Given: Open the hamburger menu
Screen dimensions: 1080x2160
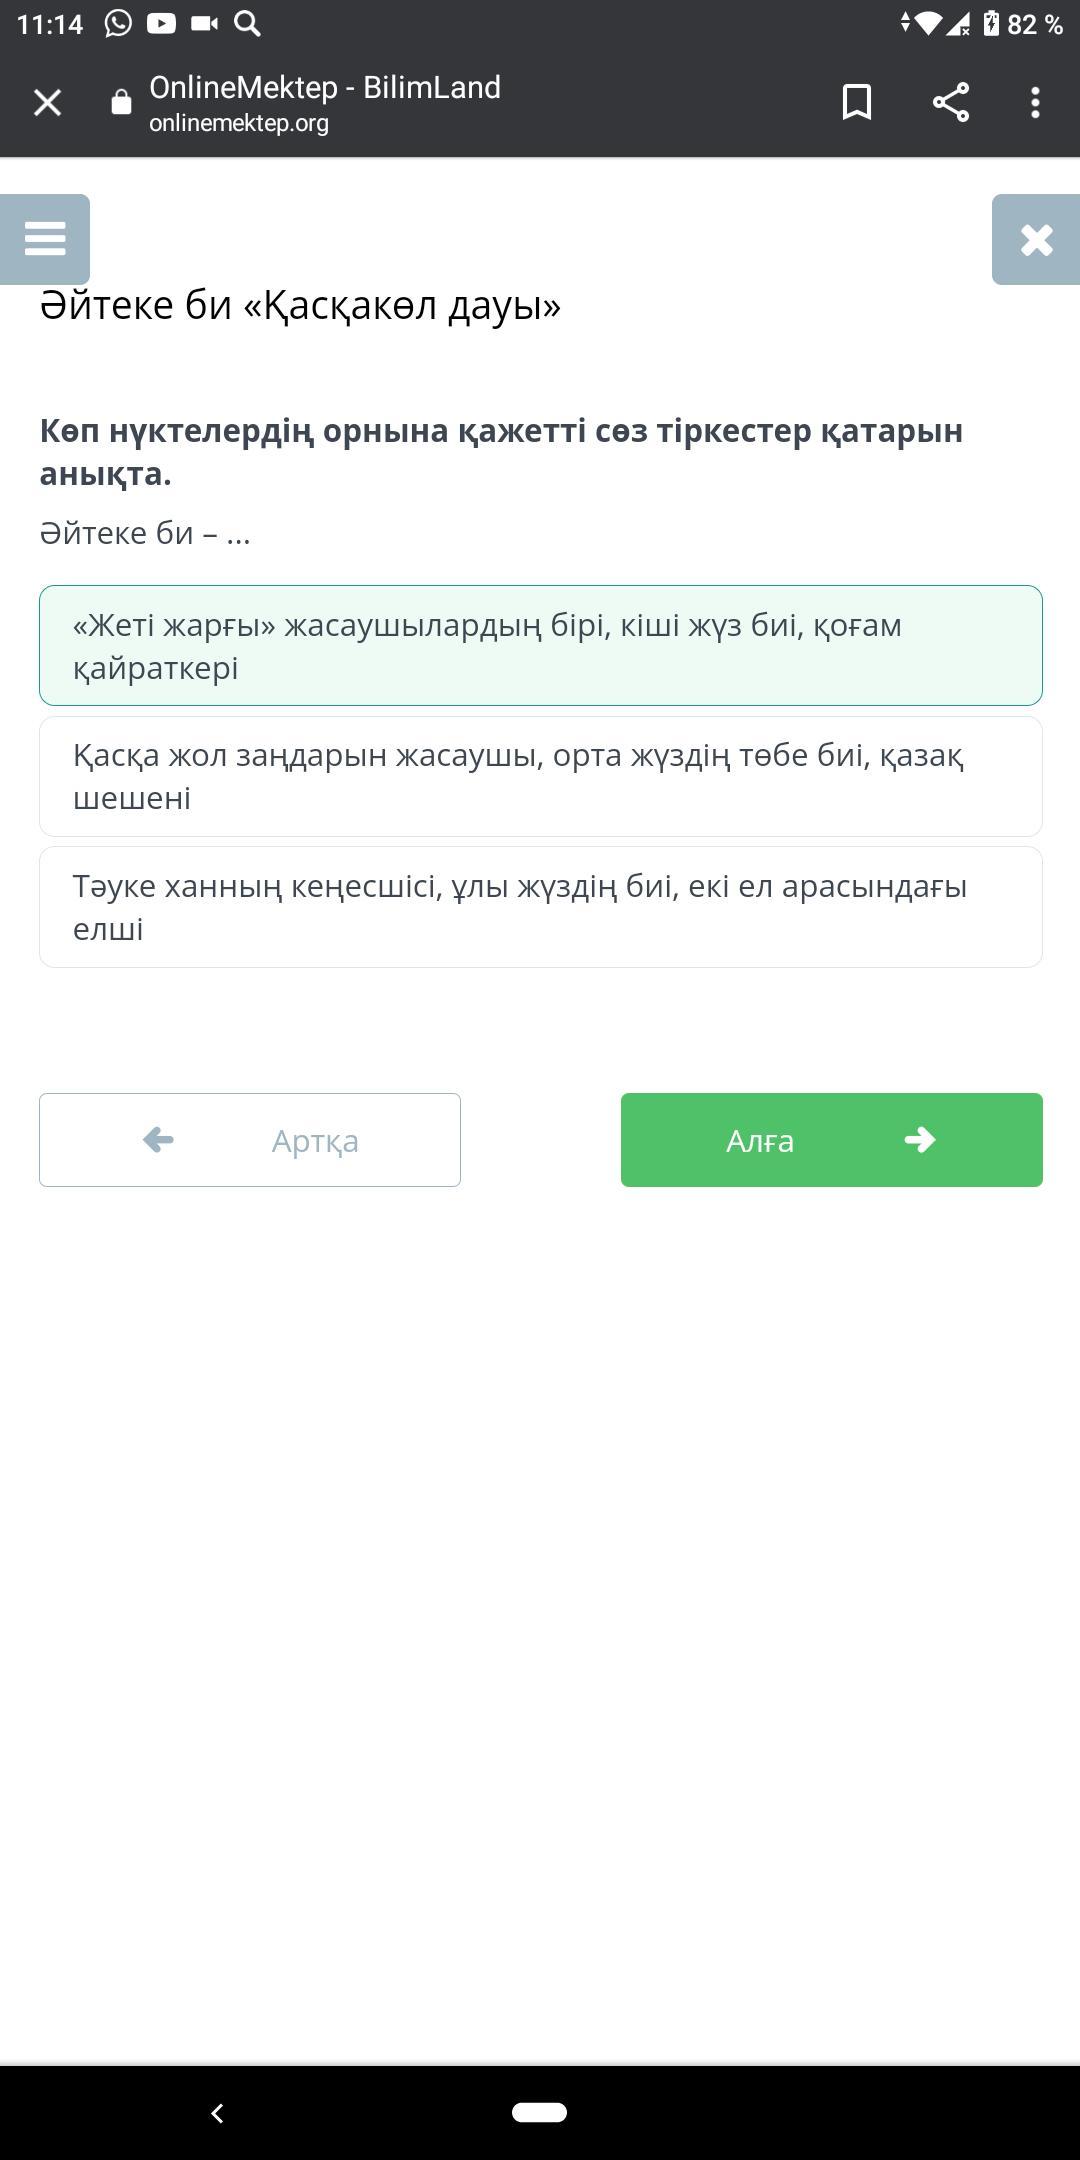Looking at the screenshot, I should click(x=45, y=239).
